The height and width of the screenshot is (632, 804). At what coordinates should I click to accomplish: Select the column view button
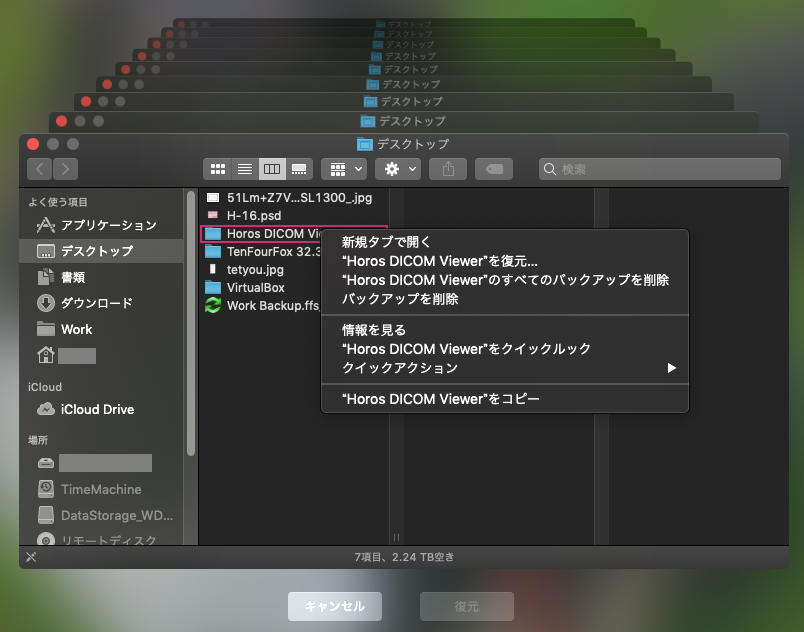(272, 169)
